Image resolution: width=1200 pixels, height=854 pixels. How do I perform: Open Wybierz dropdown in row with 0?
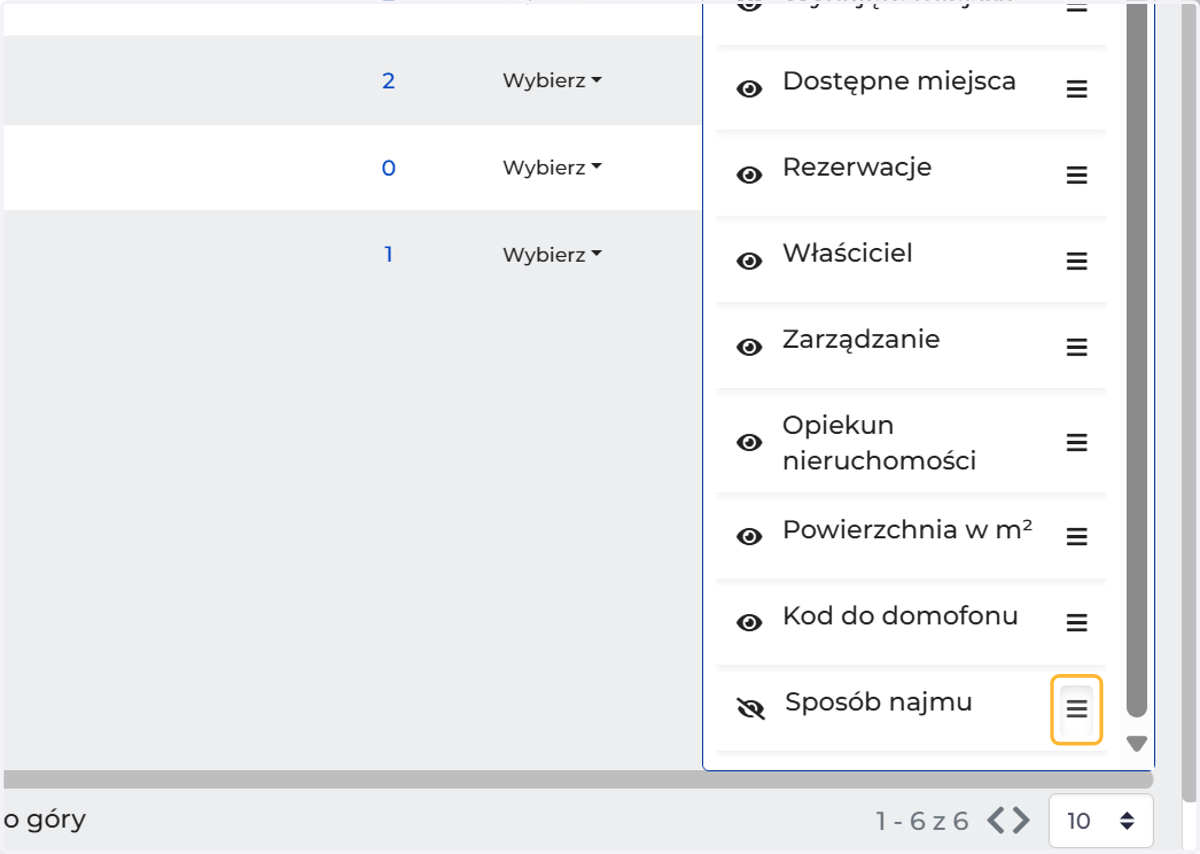552,168
